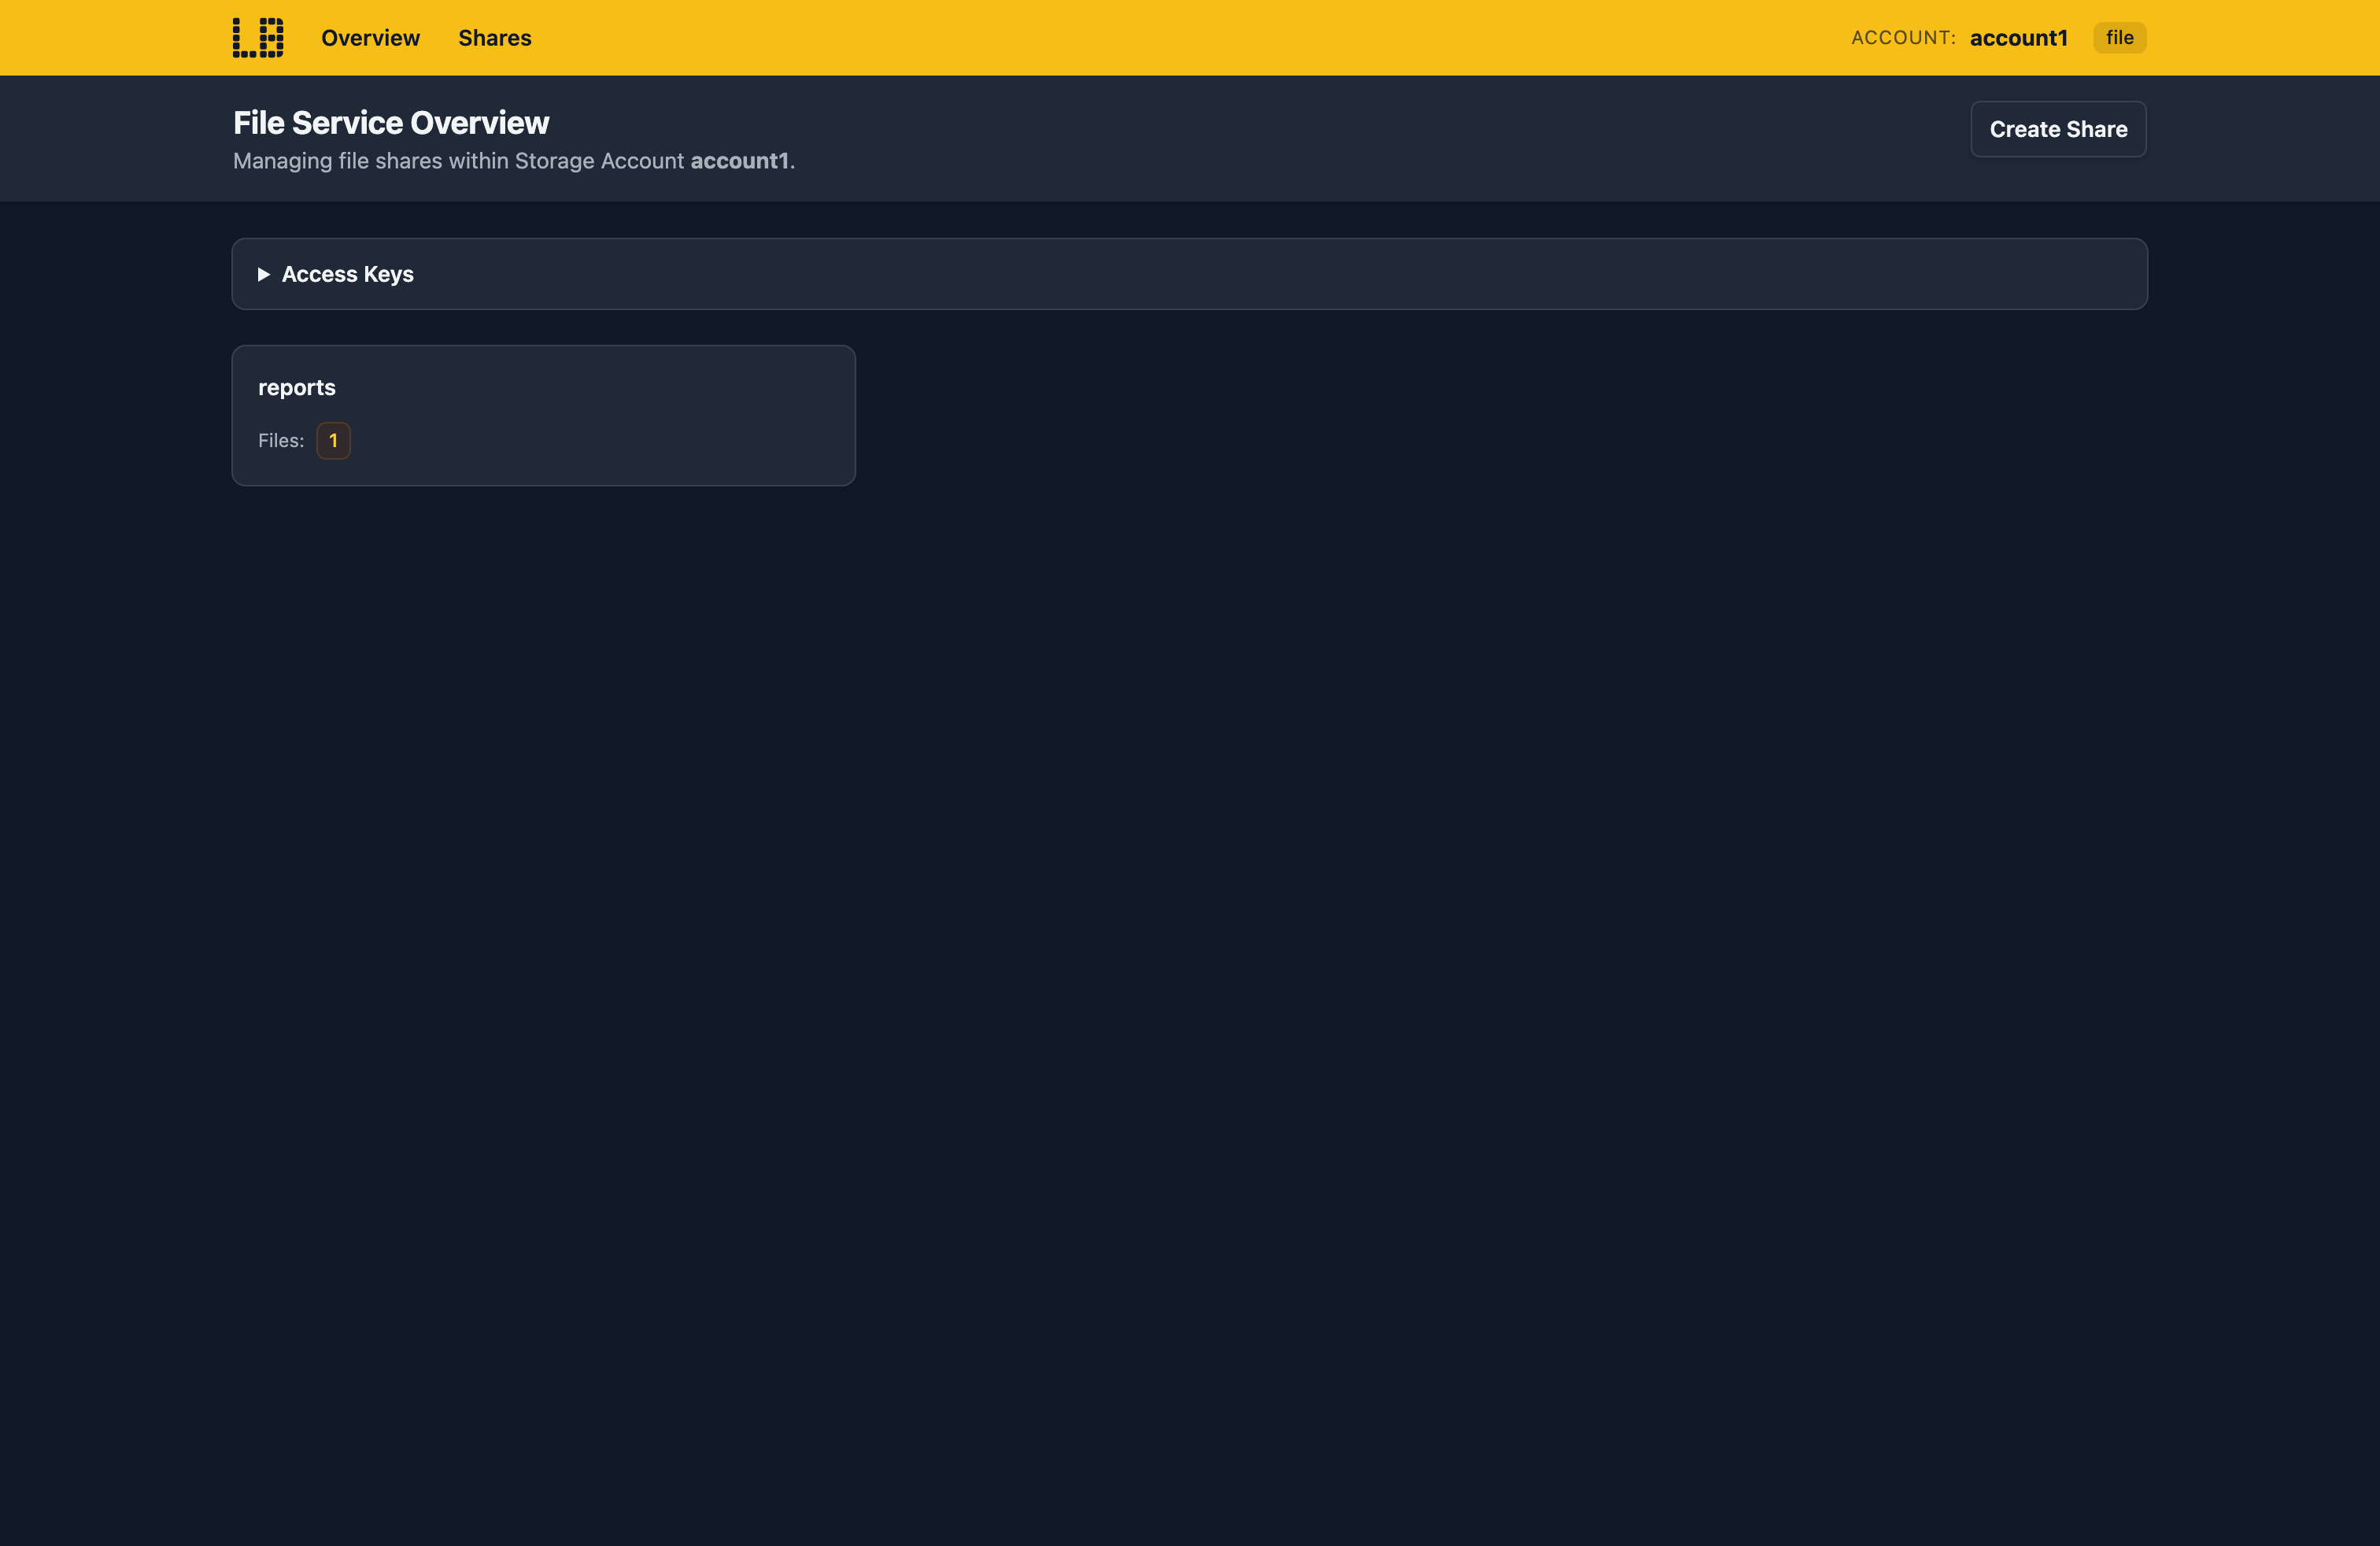Open the Overview nav item
The height and width of the screenshot is (1546, 2380).
pyautogui.click(x=370, y=38)
